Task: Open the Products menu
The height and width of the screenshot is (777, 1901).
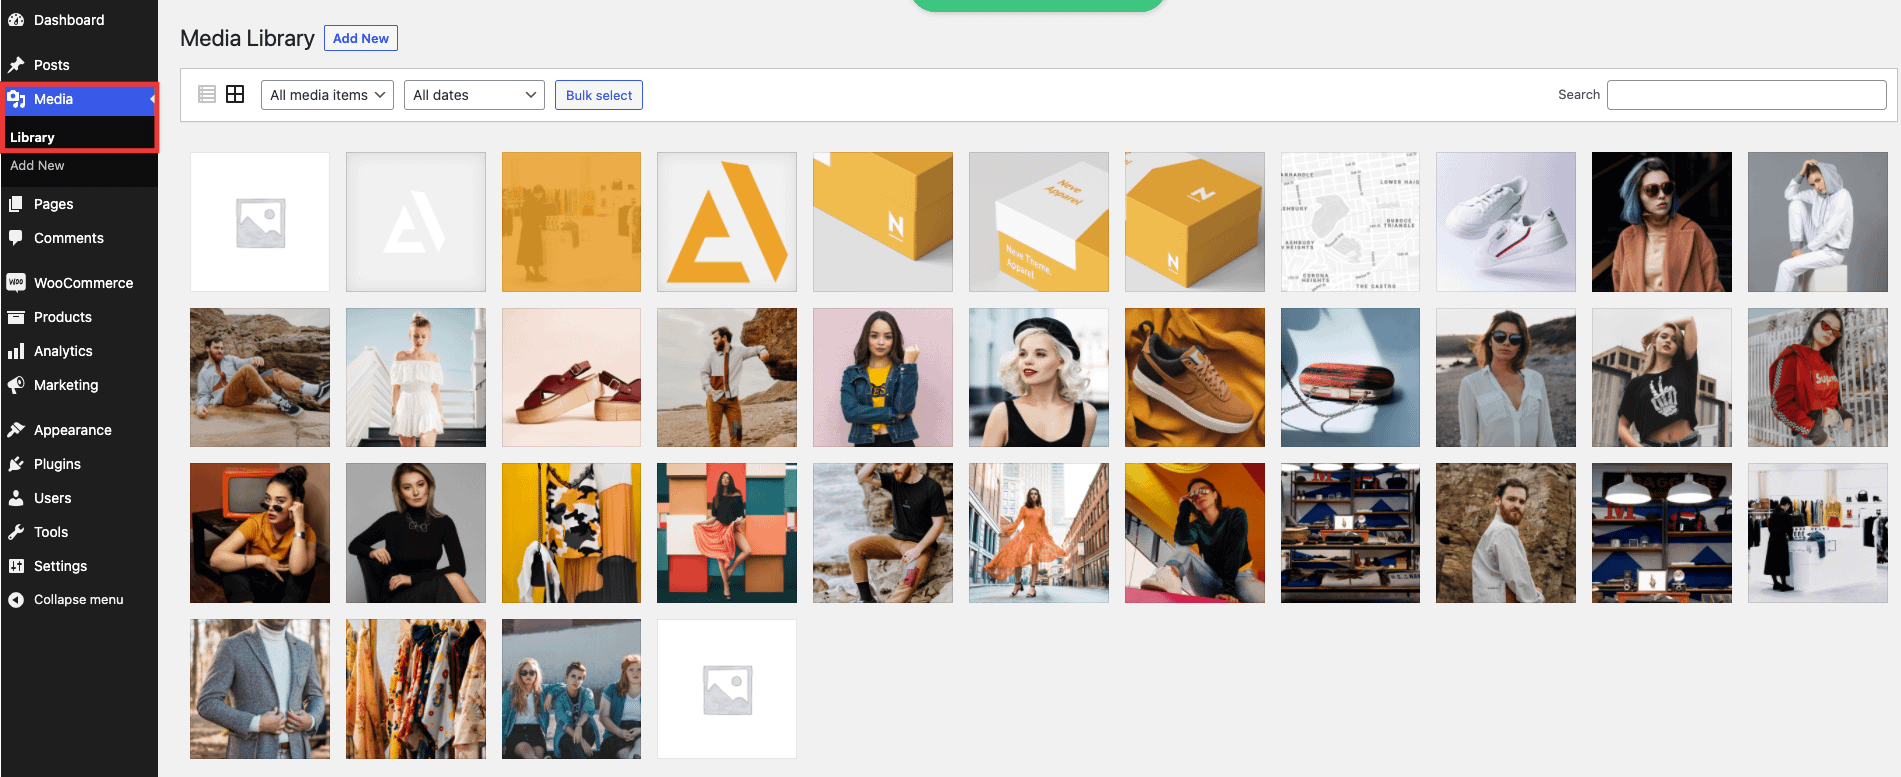Action: [x=62, y=317]
